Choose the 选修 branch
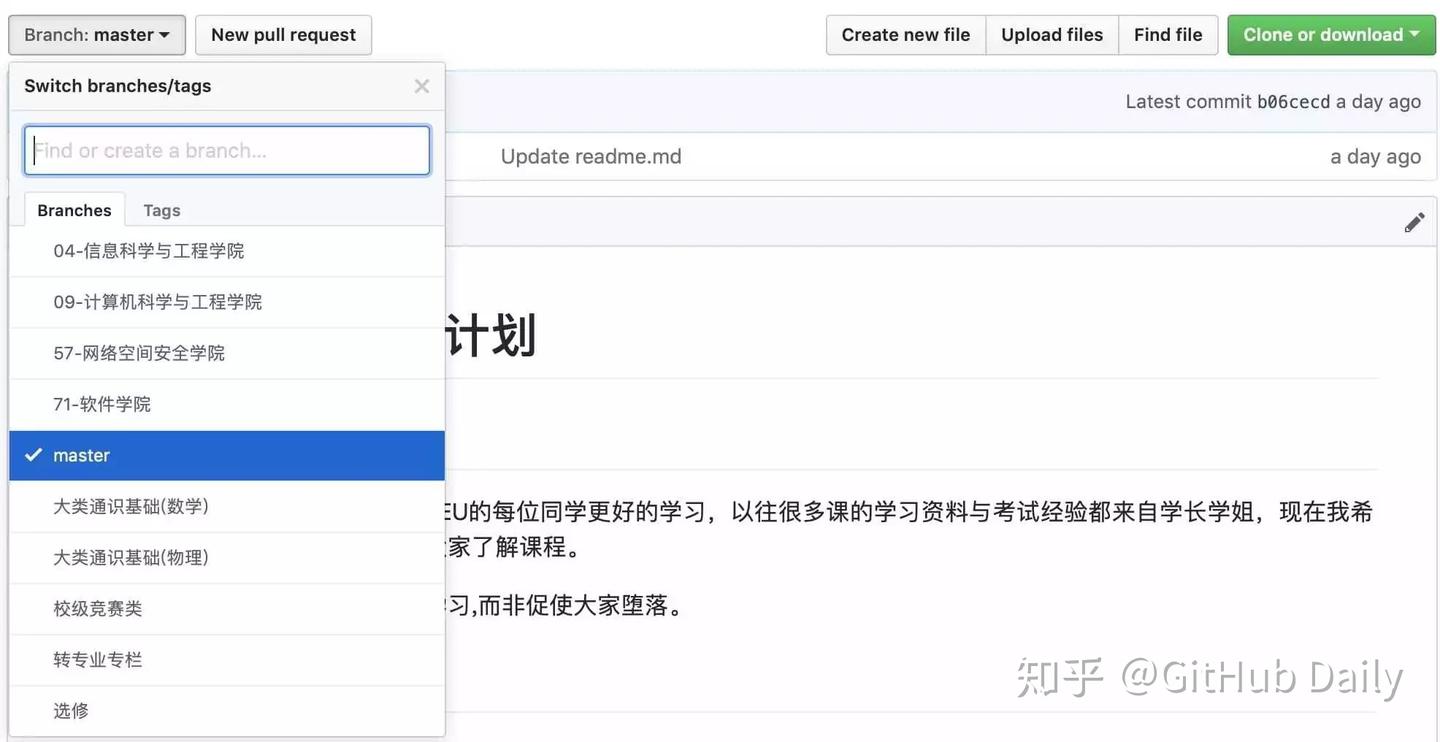Viewport: 1440px width, 742px height. (227, 710)
